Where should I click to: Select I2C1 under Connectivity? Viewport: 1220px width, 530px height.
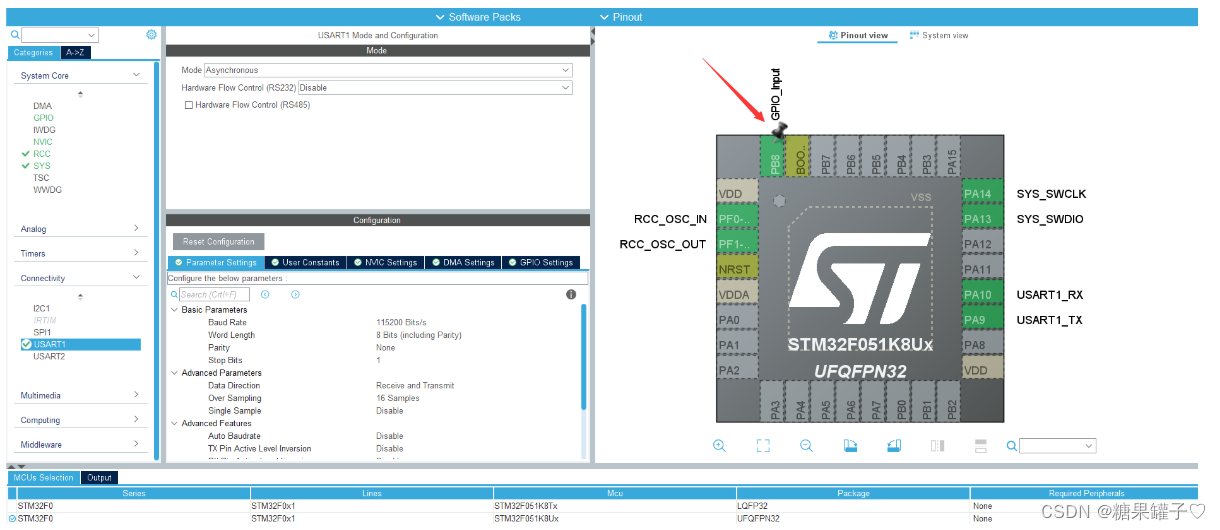(x=41, y=308)
